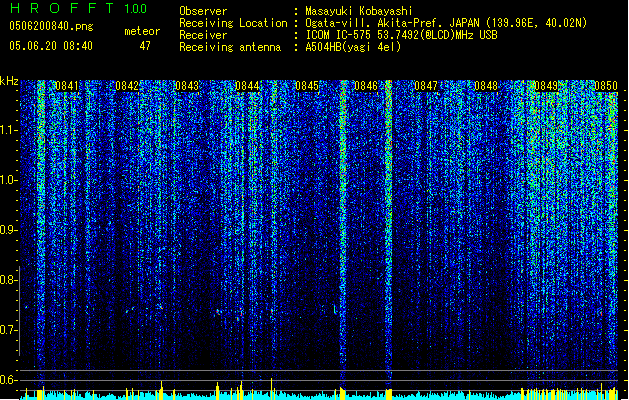
Task: Click the 'Observer' label
Action: click(x=203, y=11)
